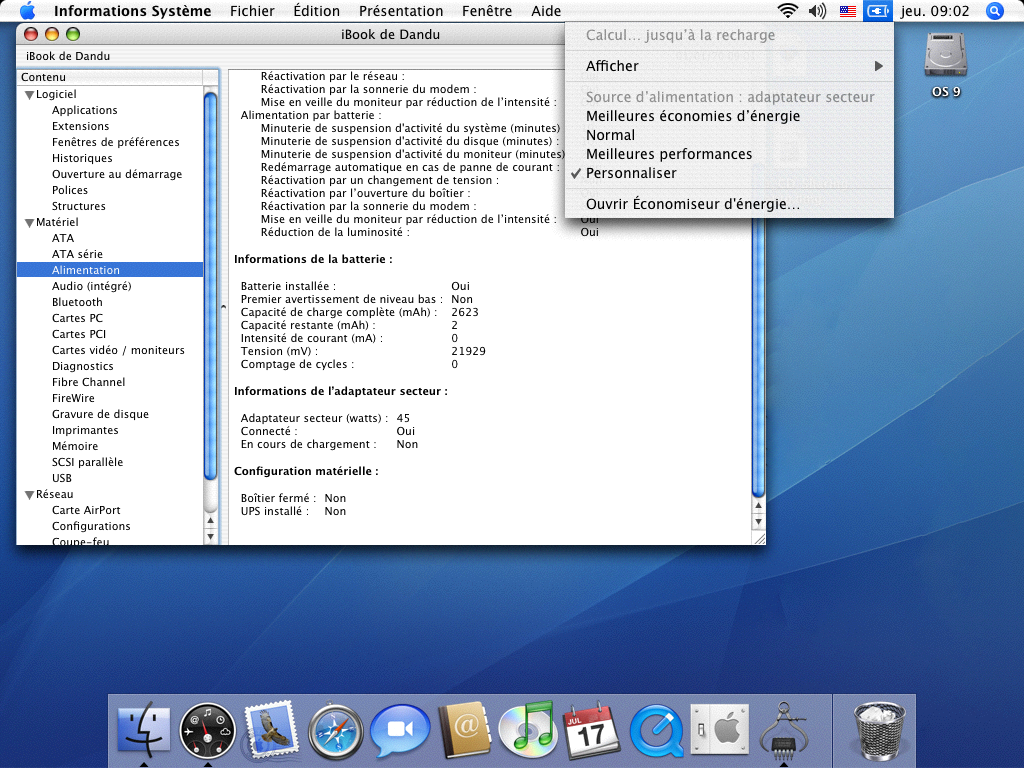This screenshot has width=1024, height=768.
Task: Open the Édition menu
Action: tap(316, 11)
